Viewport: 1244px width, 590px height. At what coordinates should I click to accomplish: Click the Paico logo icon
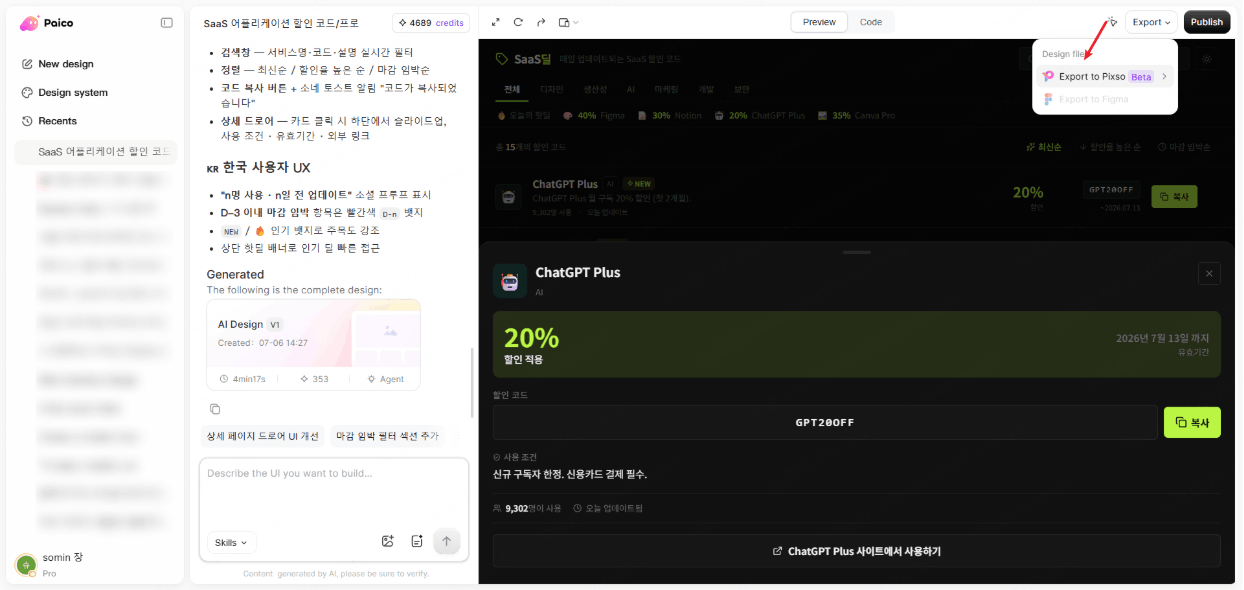click(x=29, y=23)
